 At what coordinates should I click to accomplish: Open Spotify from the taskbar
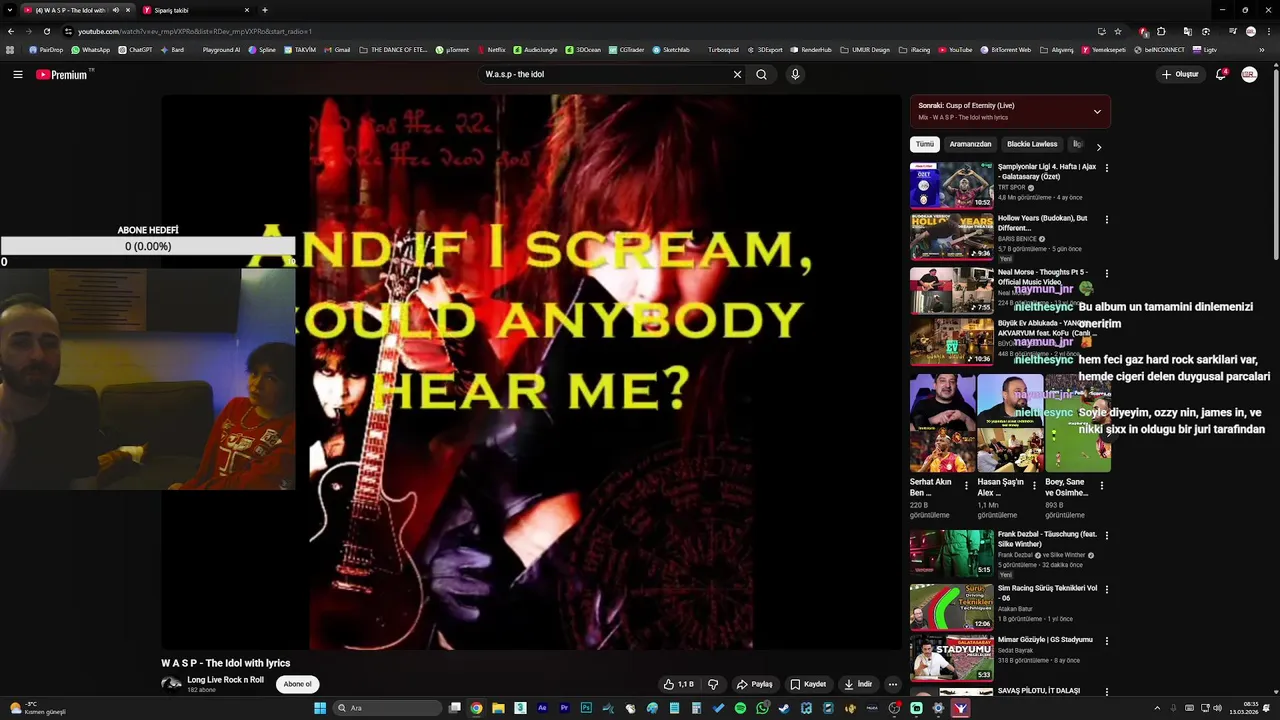740,708
